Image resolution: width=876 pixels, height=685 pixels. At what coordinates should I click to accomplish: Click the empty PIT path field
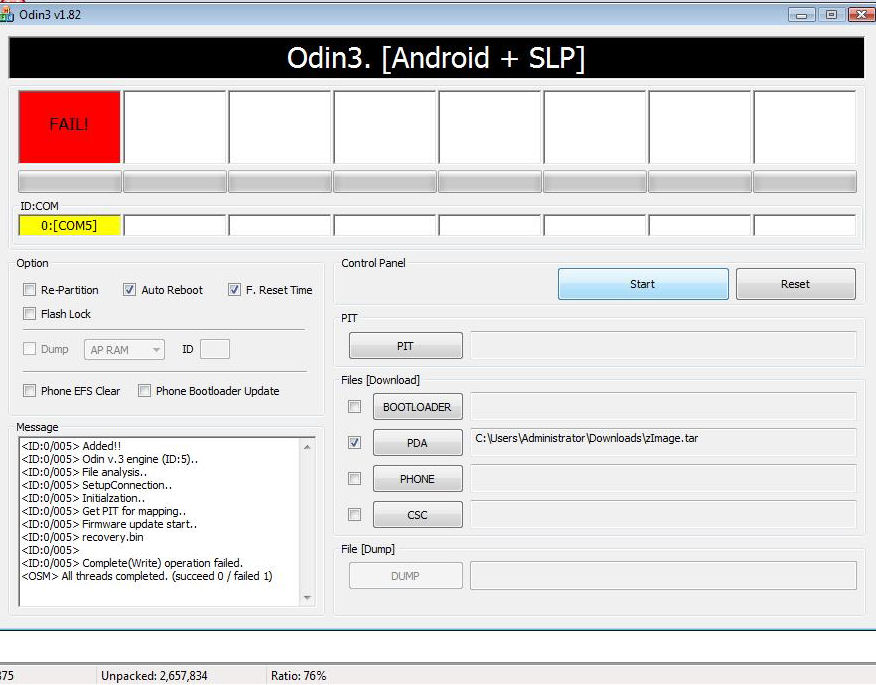[x=663, y=345]
